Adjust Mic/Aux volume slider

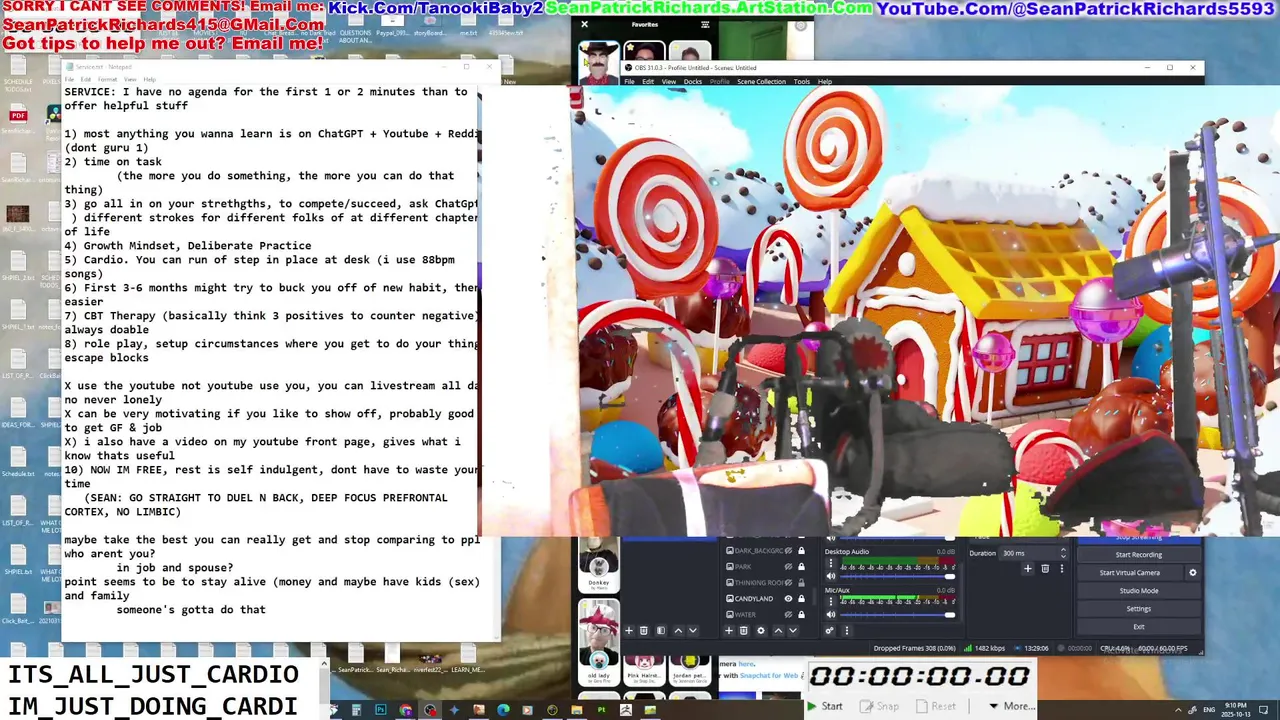tap(896, 614)
